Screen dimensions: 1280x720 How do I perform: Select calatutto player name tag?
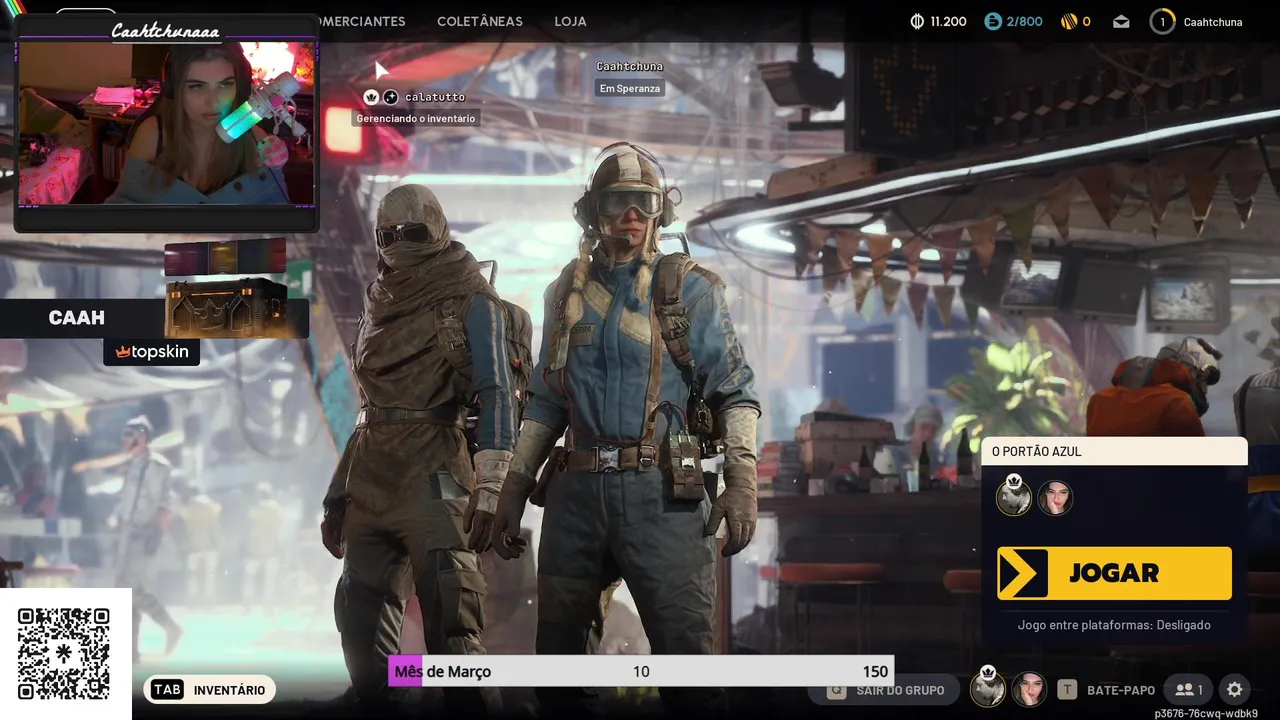(435, 97)
